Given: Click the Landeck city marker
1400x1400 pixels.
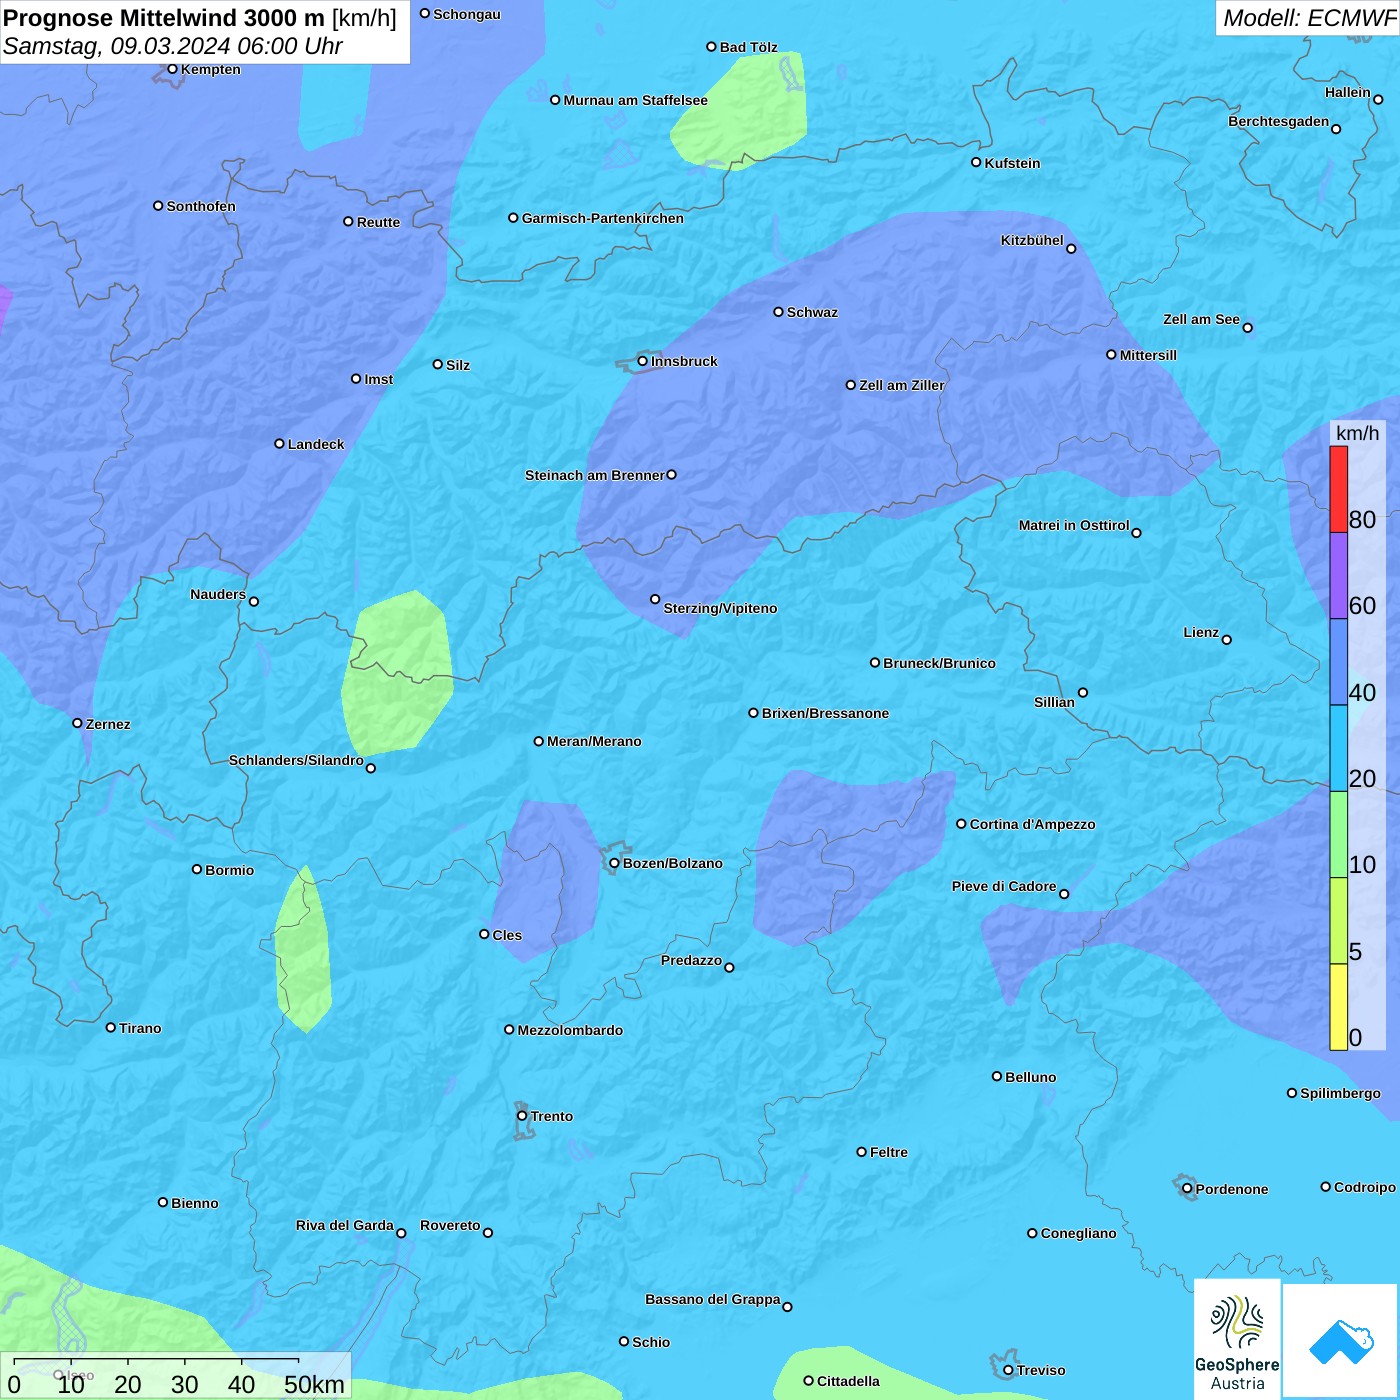Looking at the screenshot, I should click(x=279, y=444).
